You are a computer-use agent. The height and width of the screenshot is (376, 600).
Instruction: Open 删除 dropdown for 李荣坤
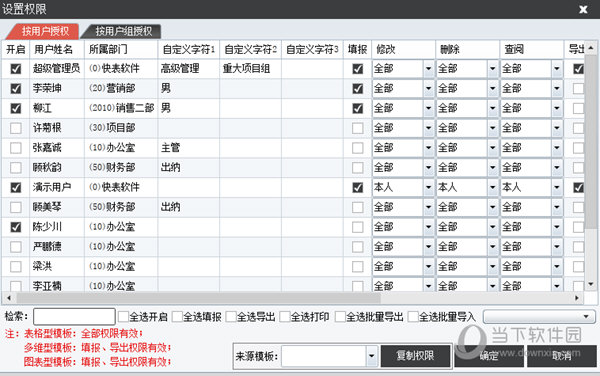point(493,89)
